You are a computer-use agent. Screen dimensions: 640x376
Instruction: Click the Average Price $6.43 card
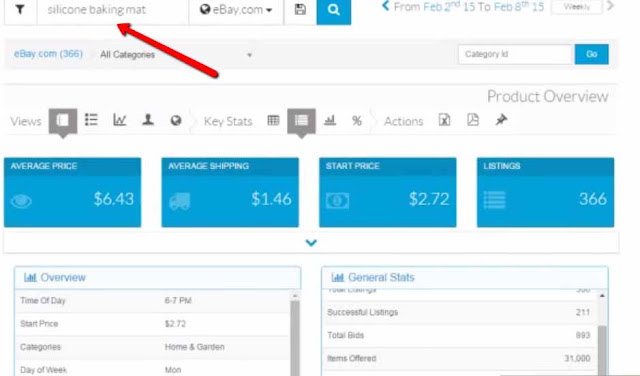(x=73, y=192)
